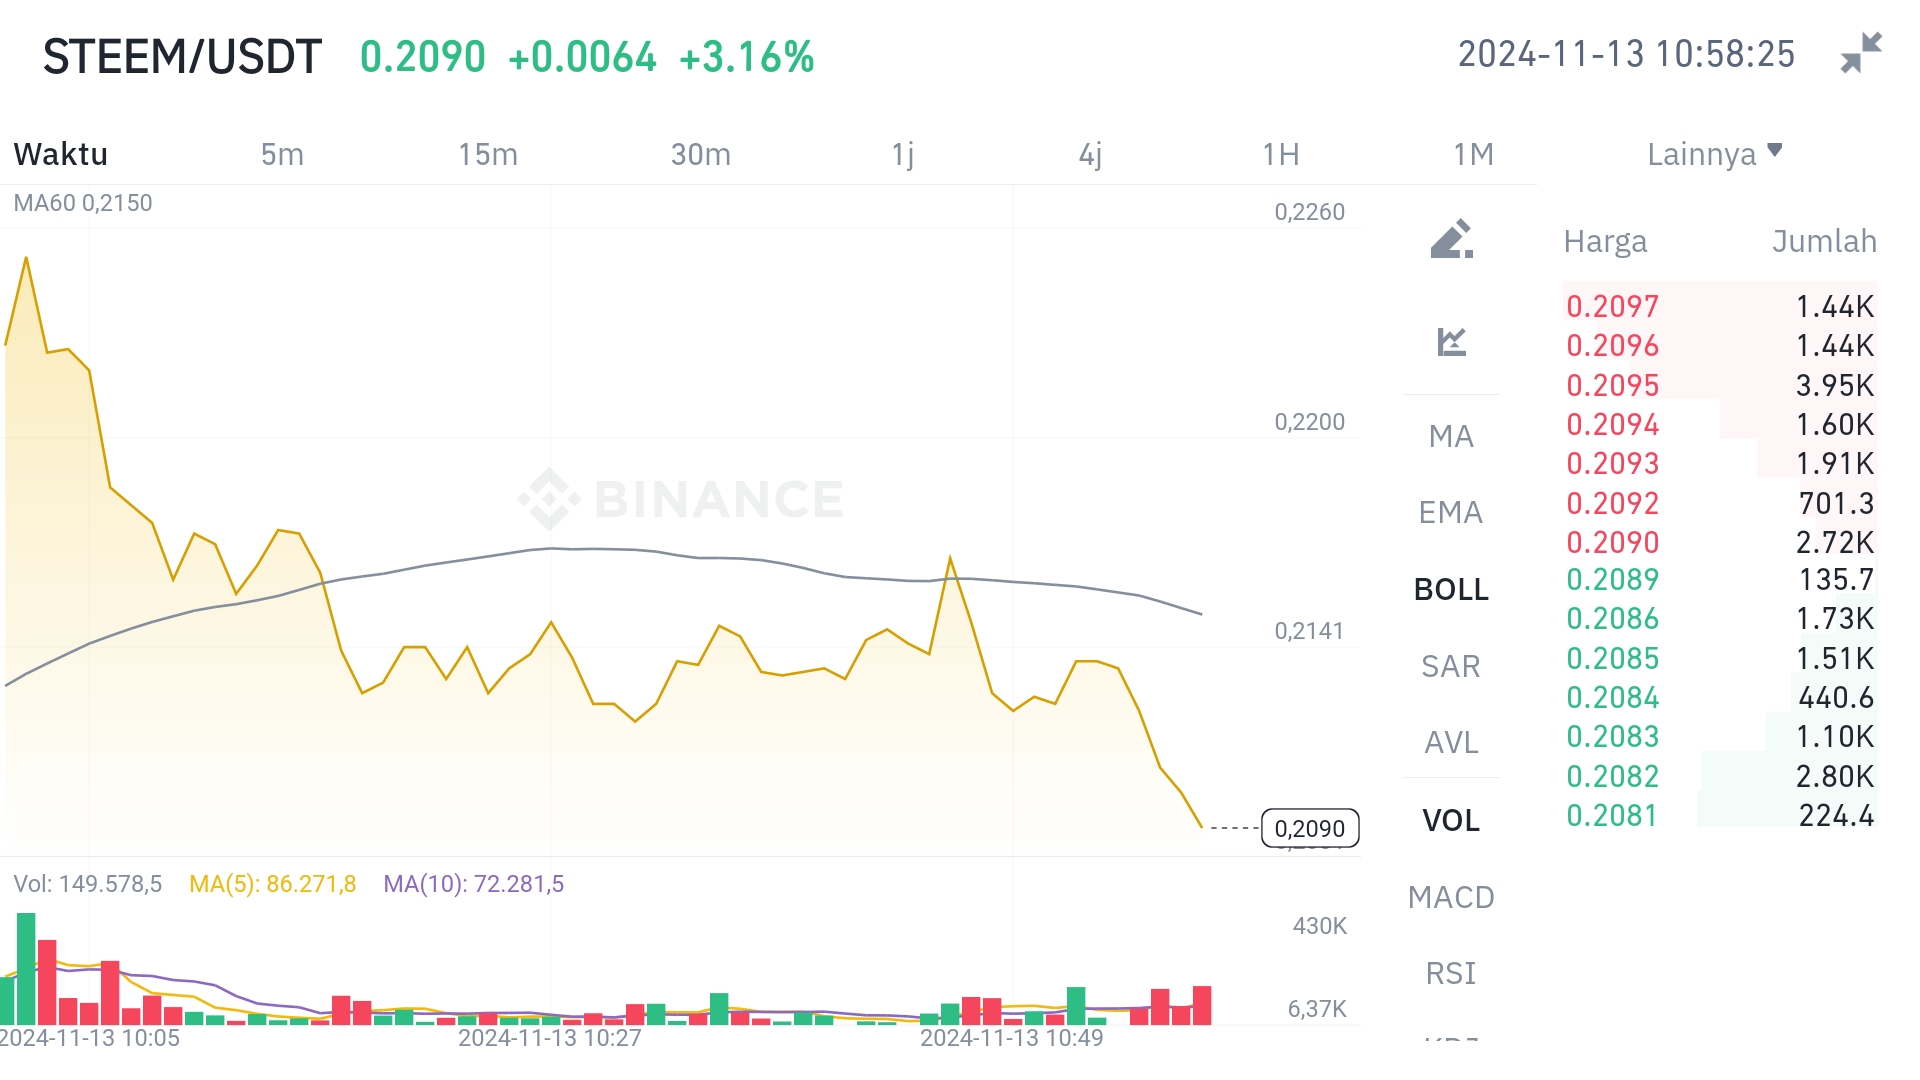Viewport: 1920px width, 1080px height.
Task: Toggle the AVL indicator
Action: pyautogui.click(x=1451, y=742)
